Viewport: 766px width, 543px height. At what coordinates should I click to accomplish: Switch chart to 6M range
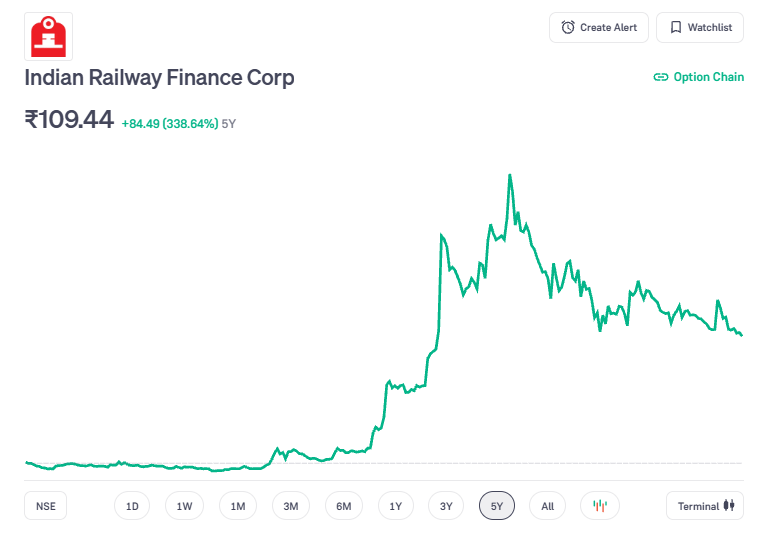pyautogui.click(x=343, y=506)
